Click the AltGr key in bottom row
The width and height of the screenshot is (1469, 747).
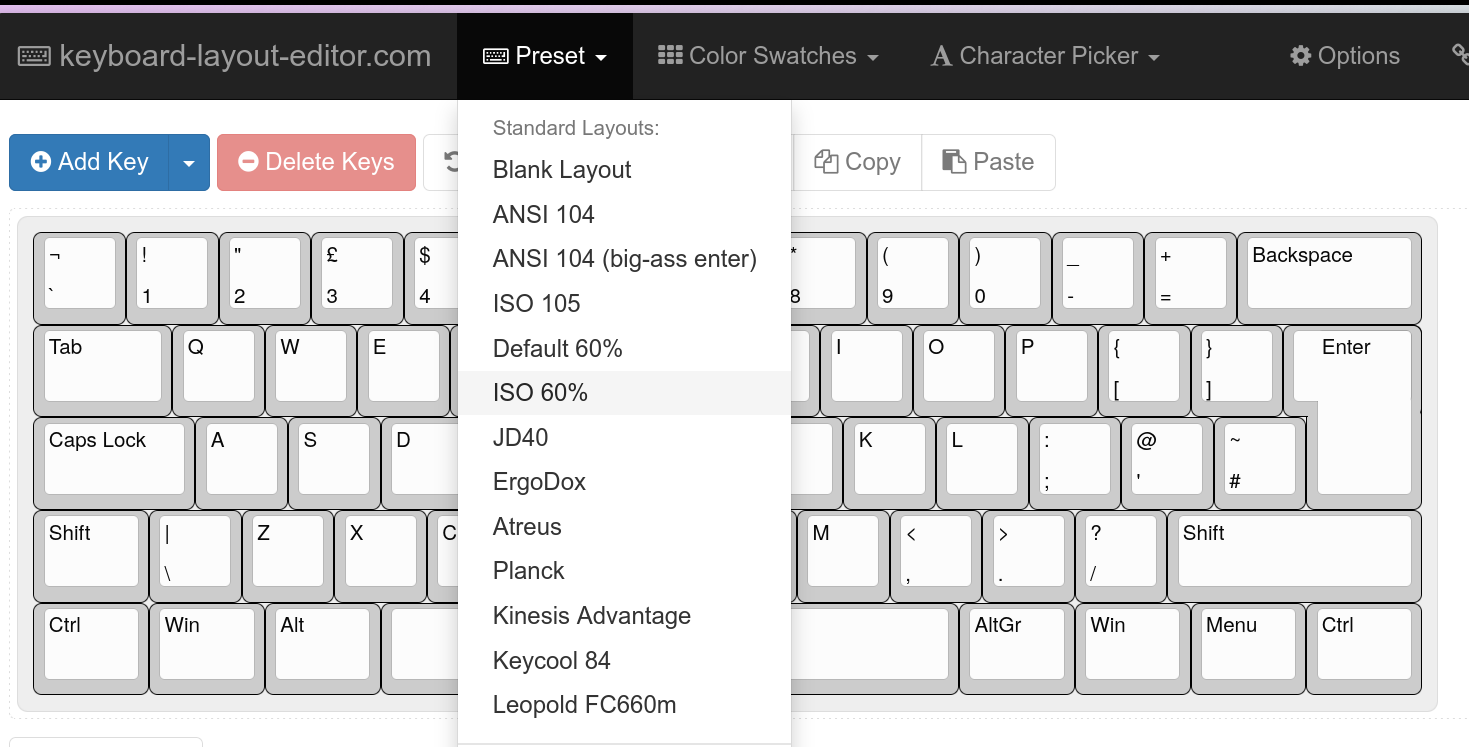click(1015, 642)
